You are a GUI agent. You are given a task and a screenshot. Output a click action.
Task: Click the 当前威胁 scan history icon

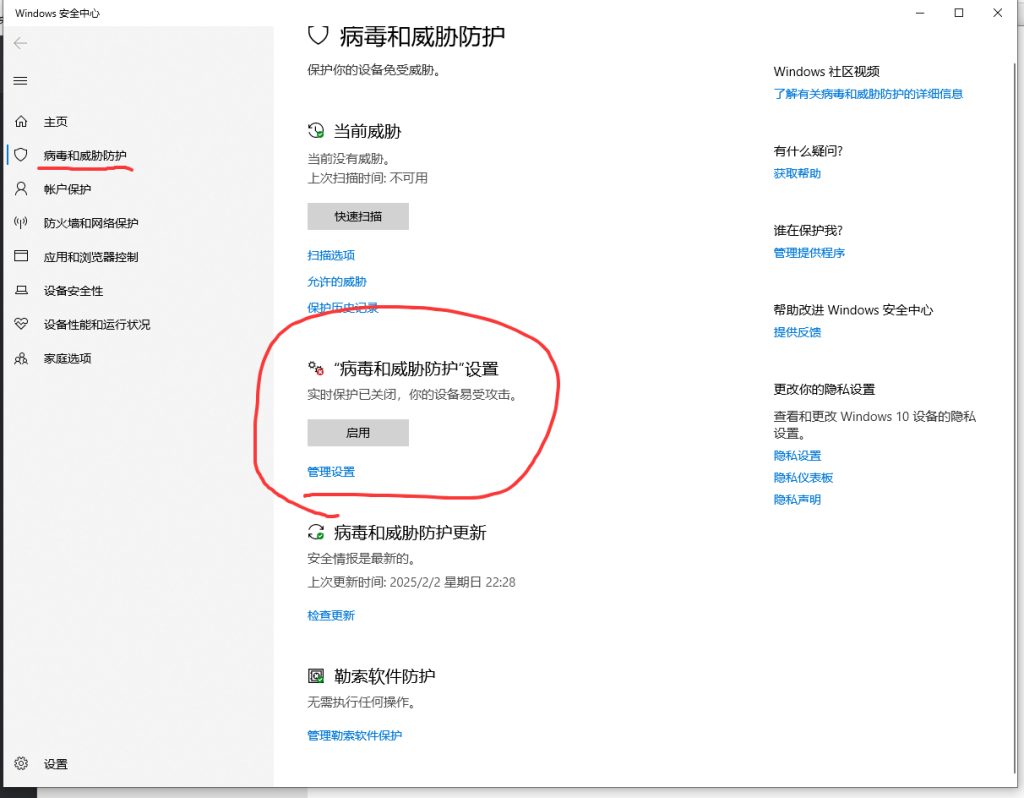[x=316, y=131]
